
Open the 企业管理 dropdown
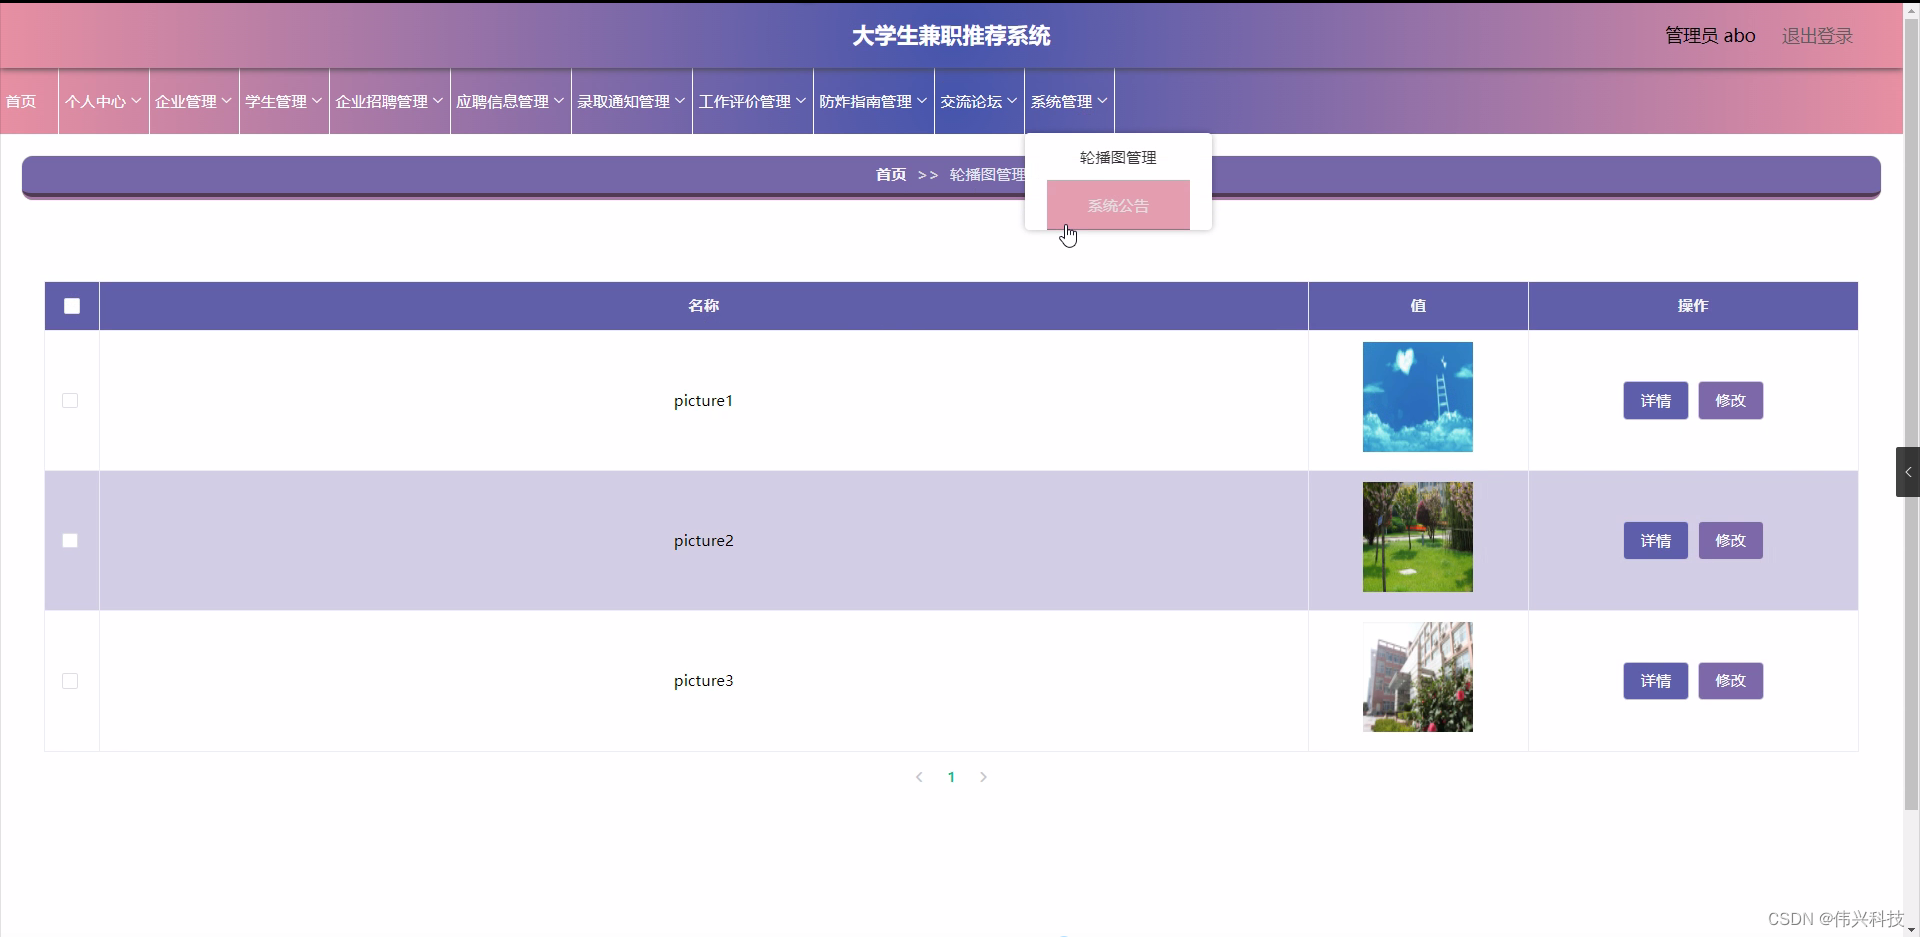pos(192,101)
